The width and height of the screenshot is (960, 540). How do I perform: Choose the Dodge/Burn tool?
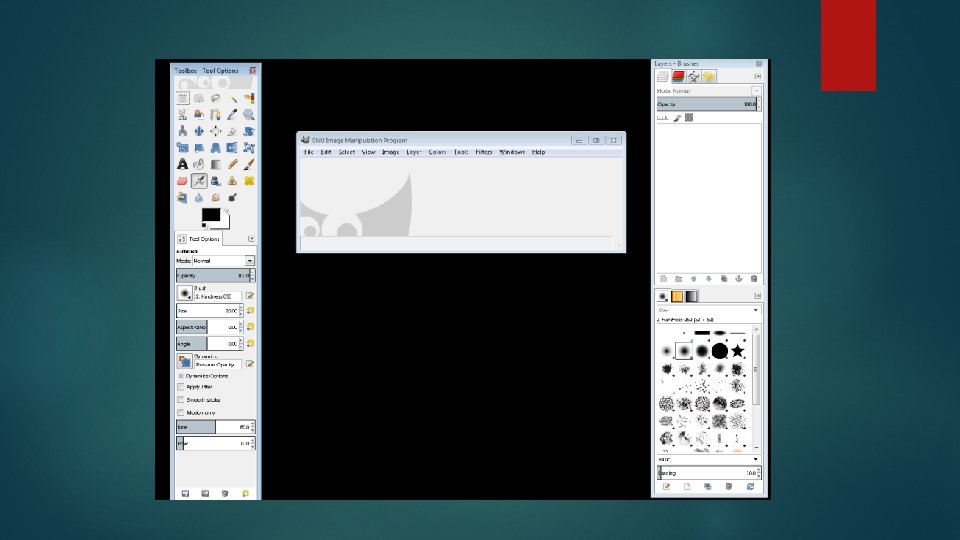point(233,197)
